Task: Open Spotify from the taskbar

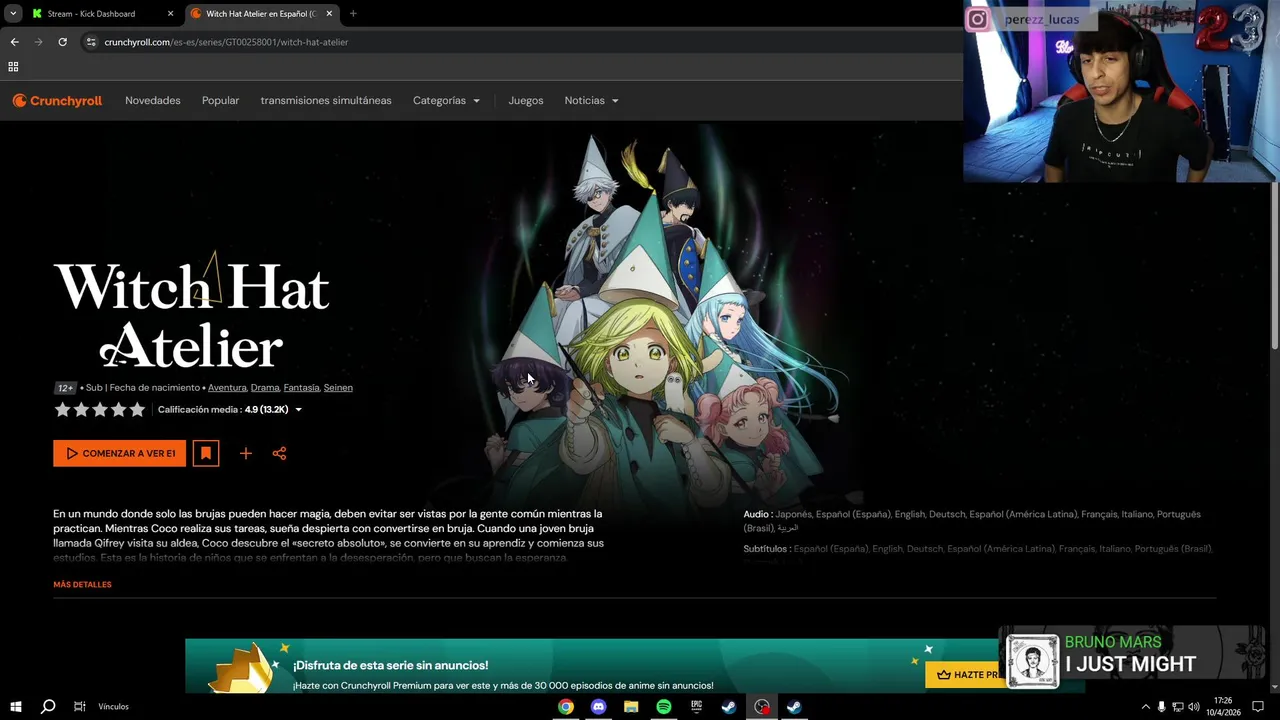Action: (664, 706)
